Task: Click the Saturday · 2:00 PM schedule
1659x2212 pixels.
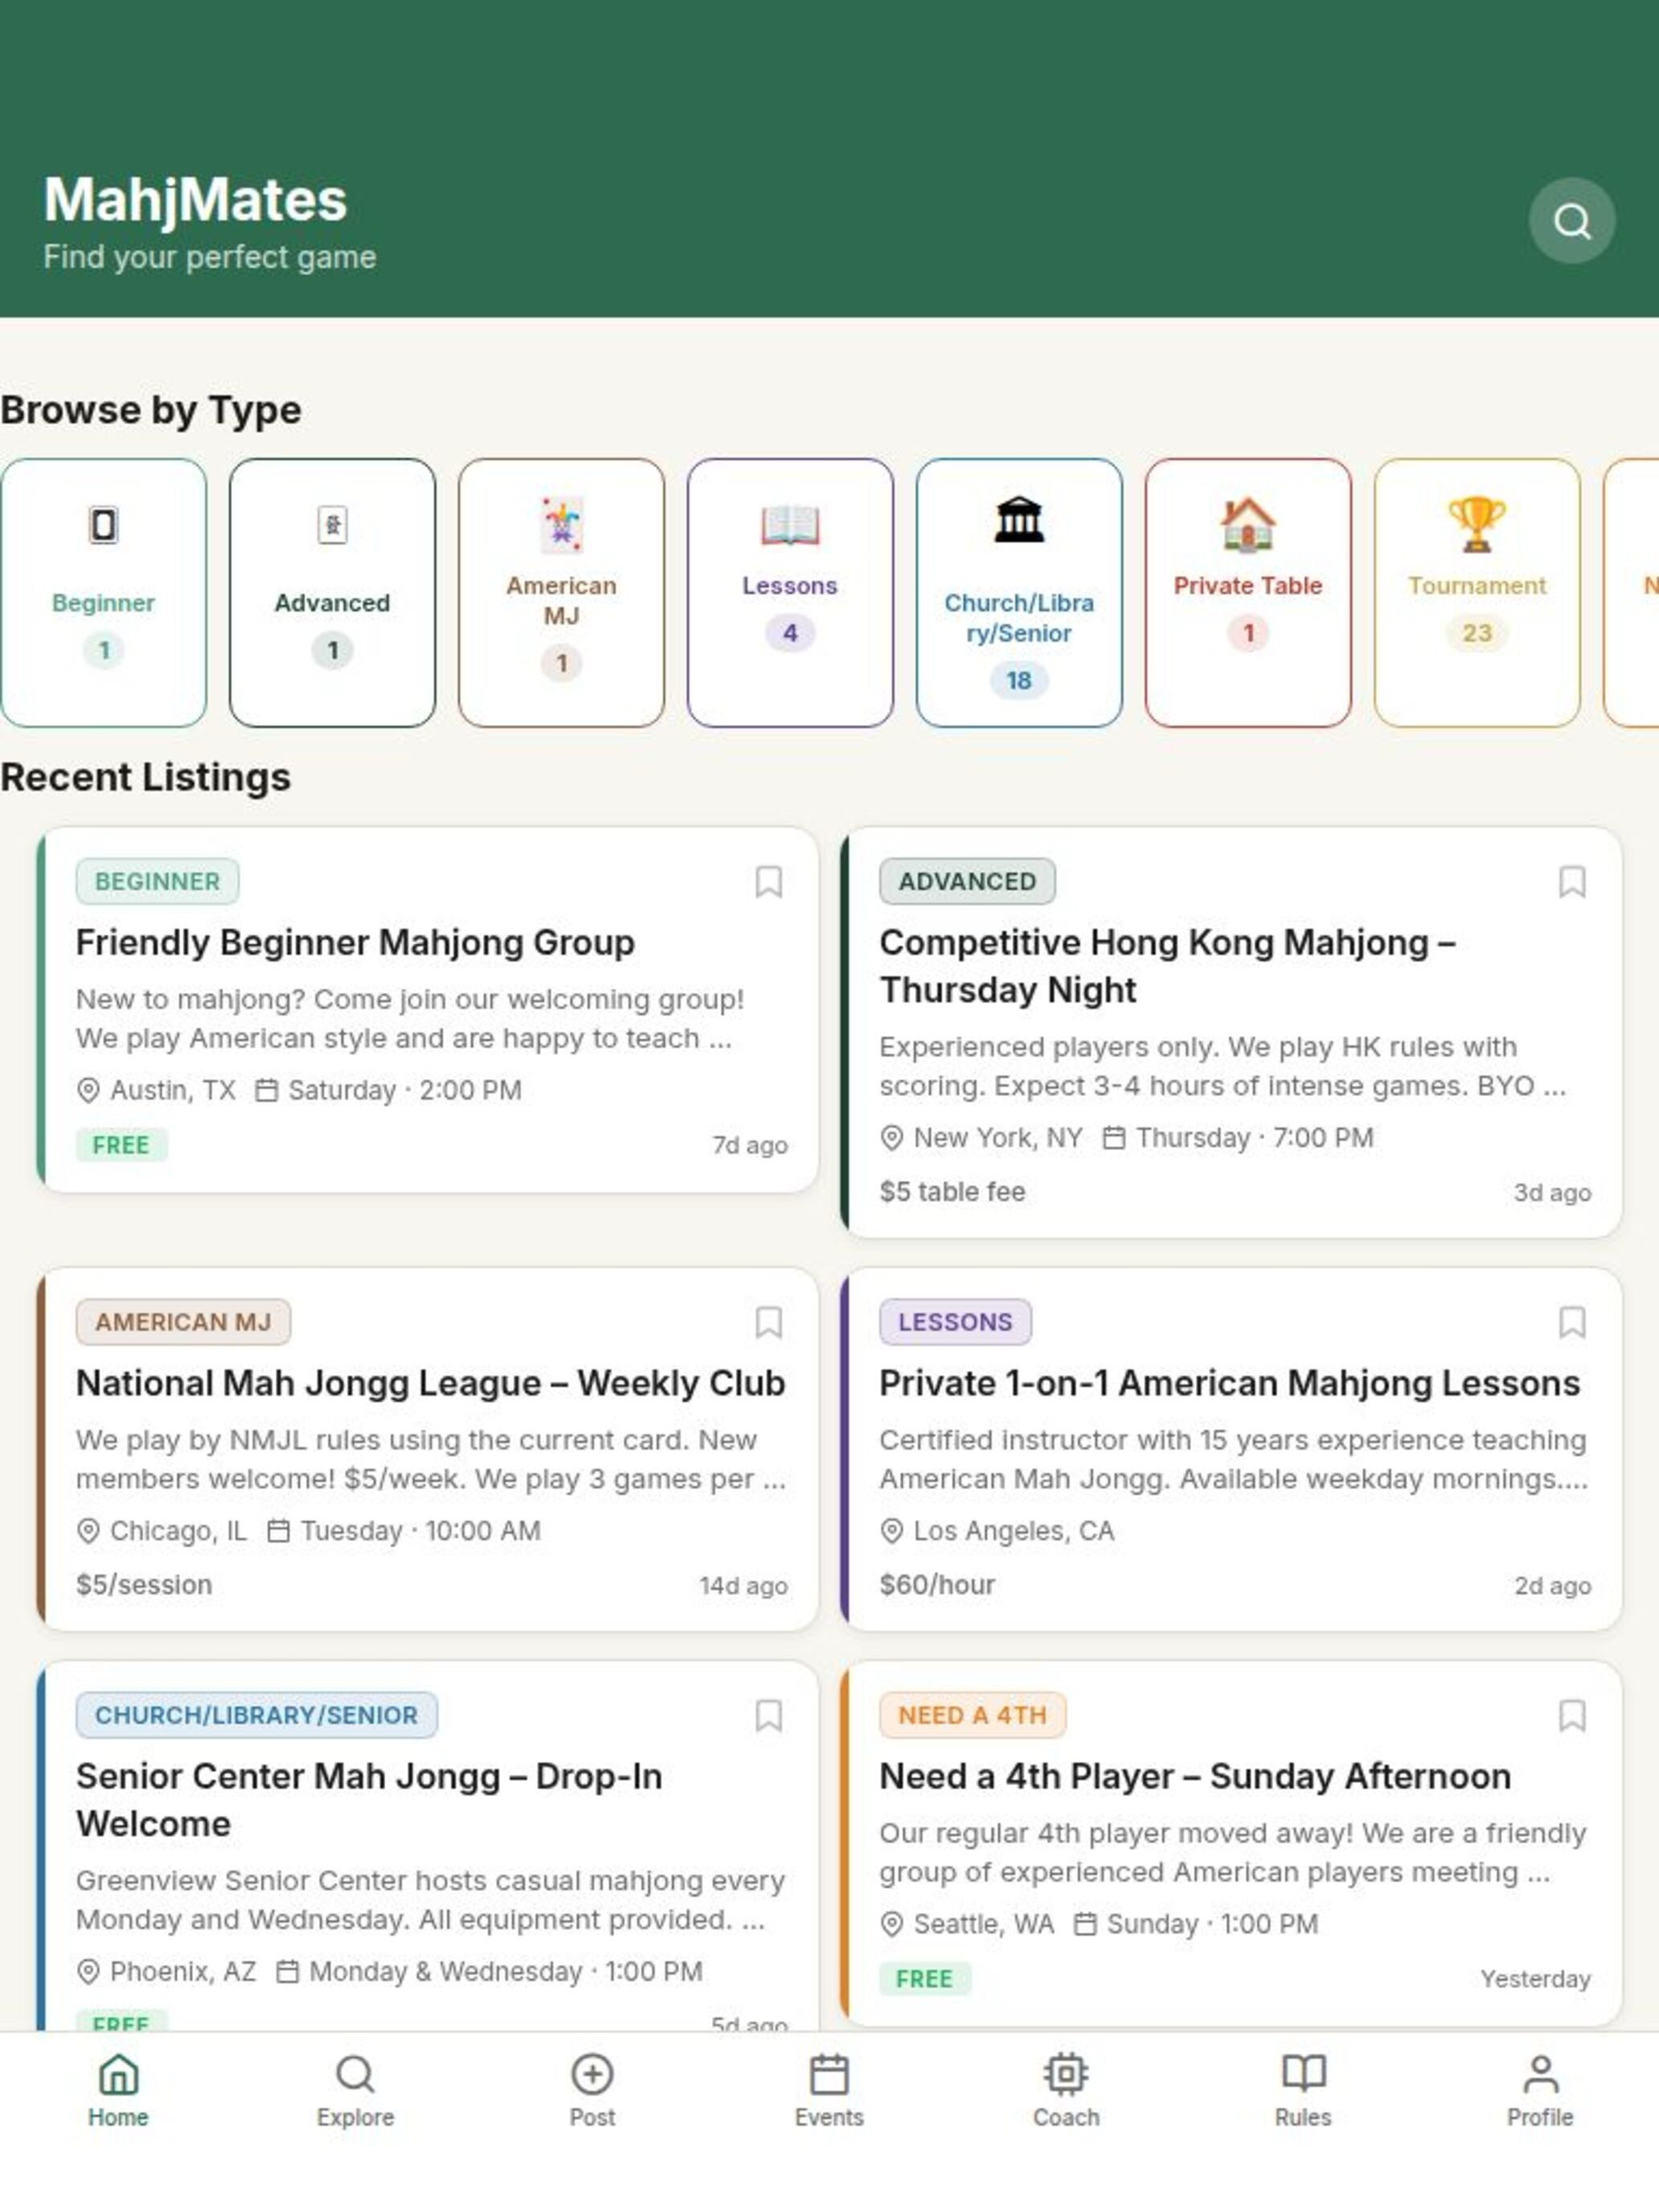Action: coord(404,1090)
